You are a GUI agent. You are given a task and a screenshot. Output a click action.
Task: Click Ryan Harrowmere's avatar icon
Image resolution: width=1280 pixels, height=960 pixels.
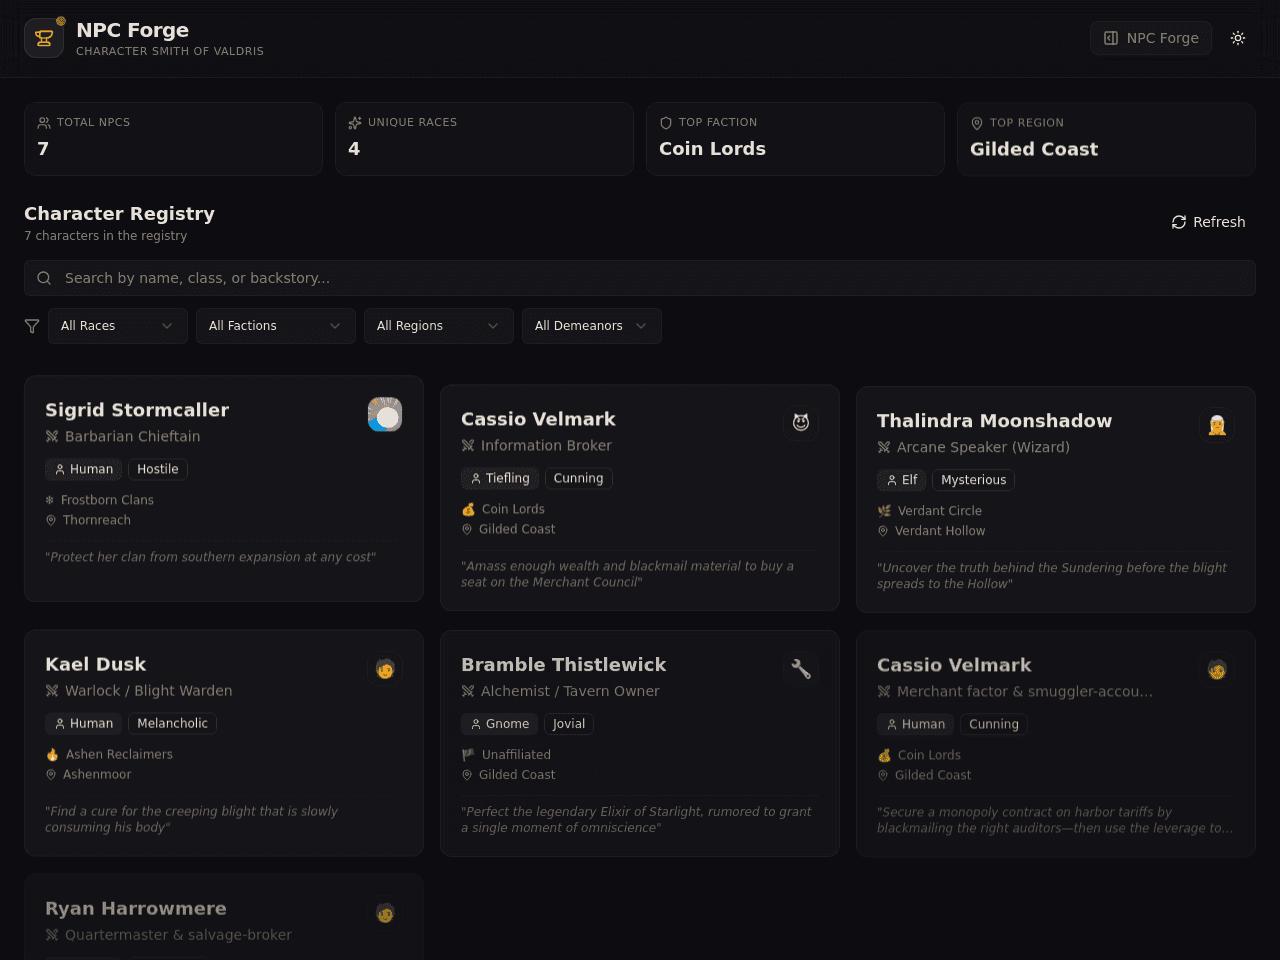coord(385,912)
